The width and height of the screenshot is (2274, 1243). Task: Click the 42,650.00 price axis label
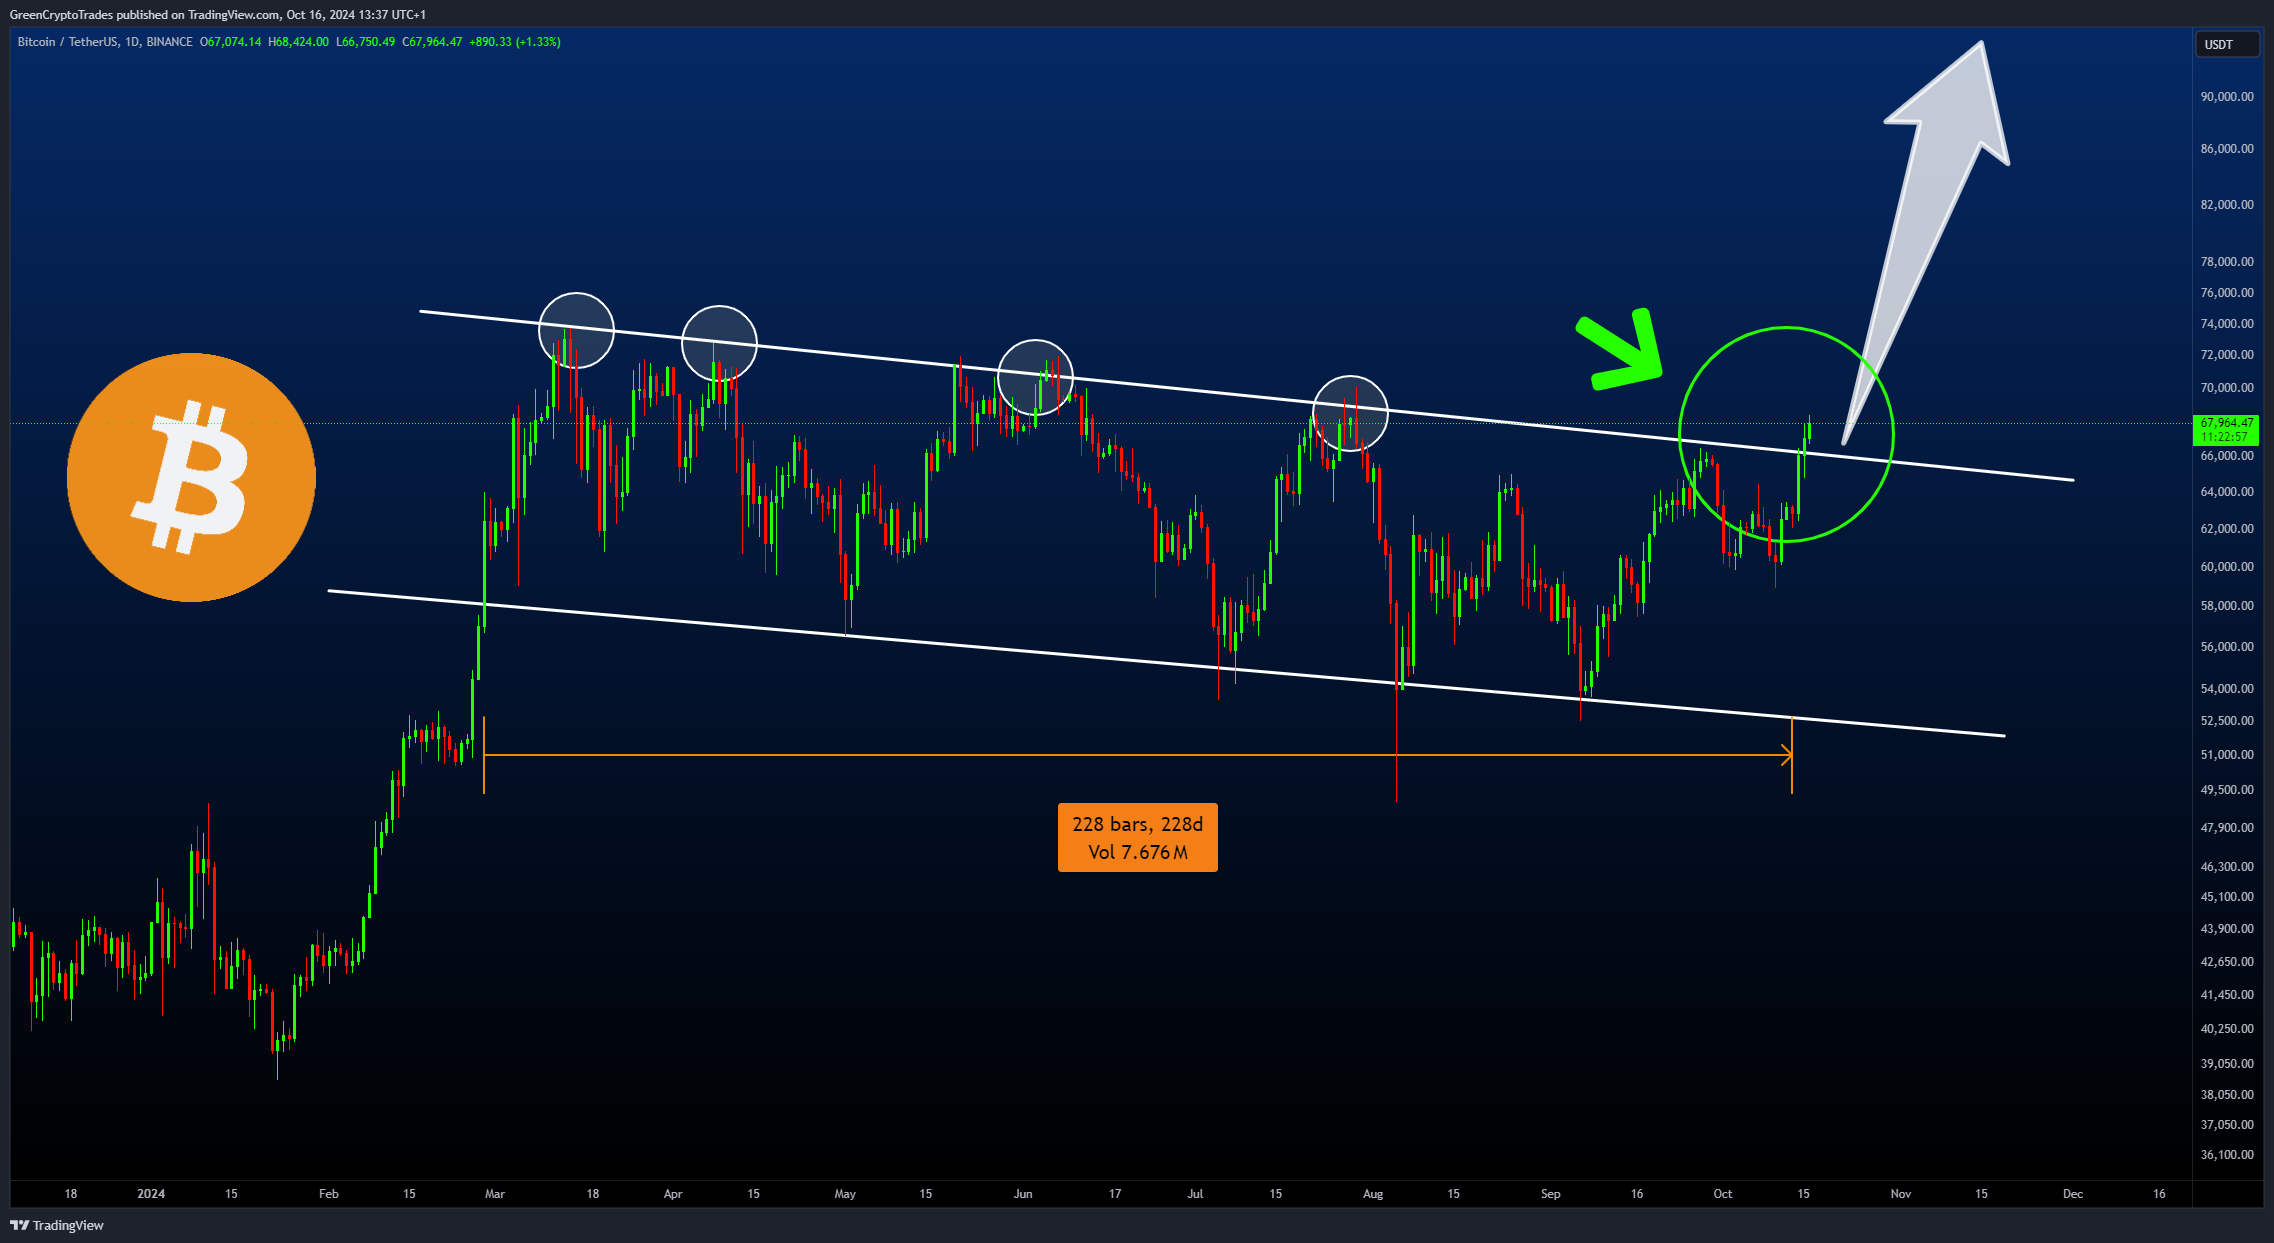coord(2227,962)
